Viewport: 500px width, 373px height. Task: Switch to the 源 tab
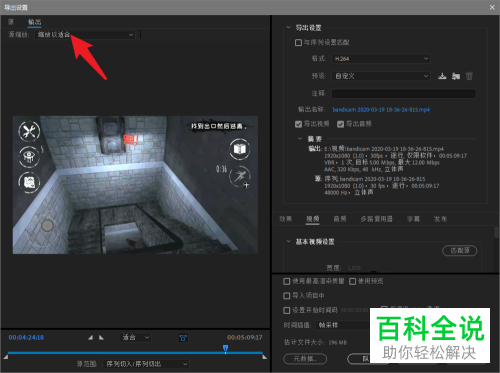pos(11,22)
